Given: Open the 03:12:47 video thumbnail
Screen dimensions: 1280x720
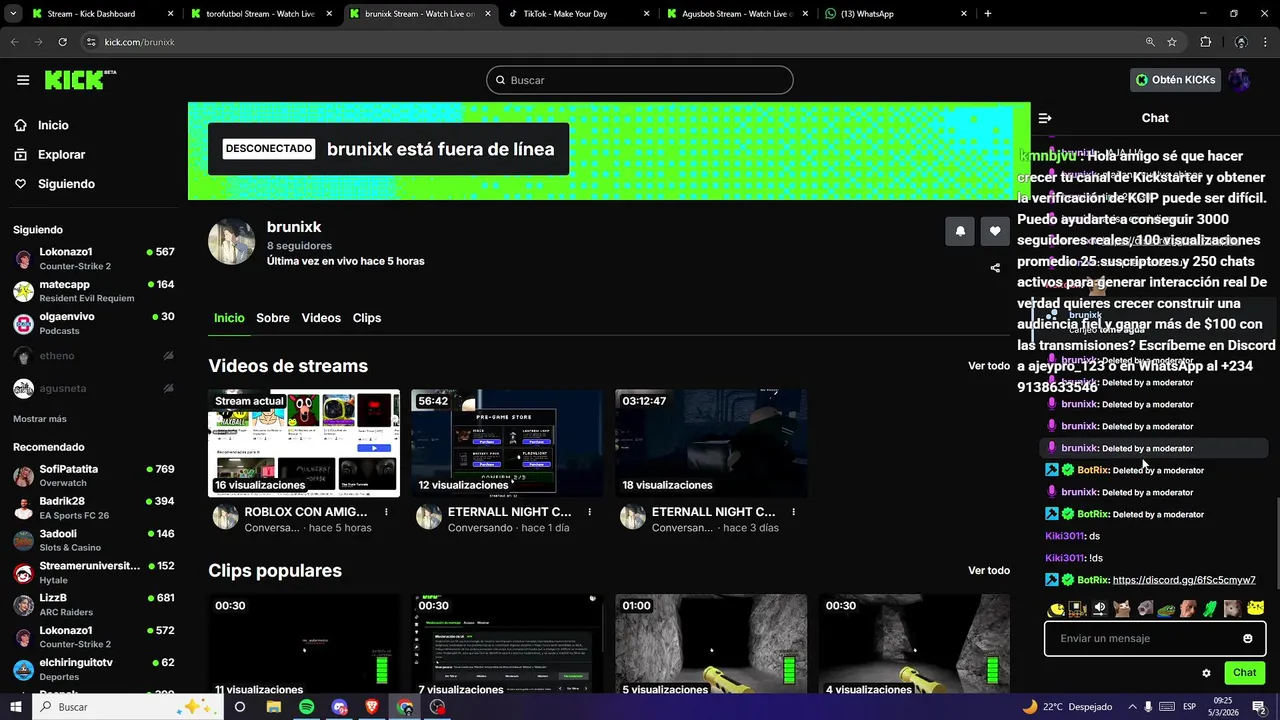Looking at the screenshot, I should coord(711,443).
